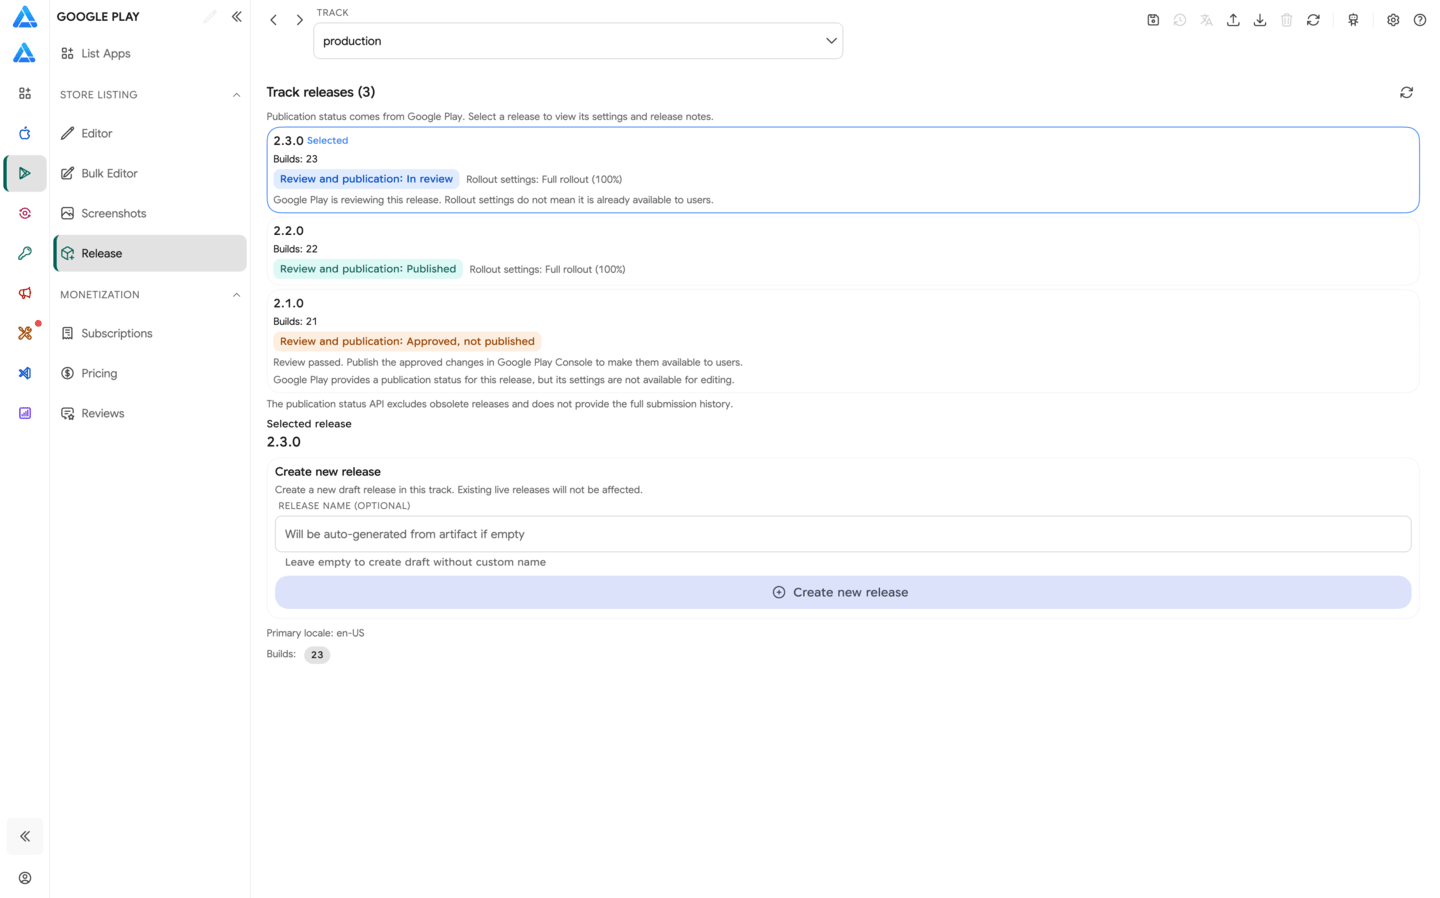Click the top Appcircle logo
The height and width of the screenshot is (898, 1440).
25,17
